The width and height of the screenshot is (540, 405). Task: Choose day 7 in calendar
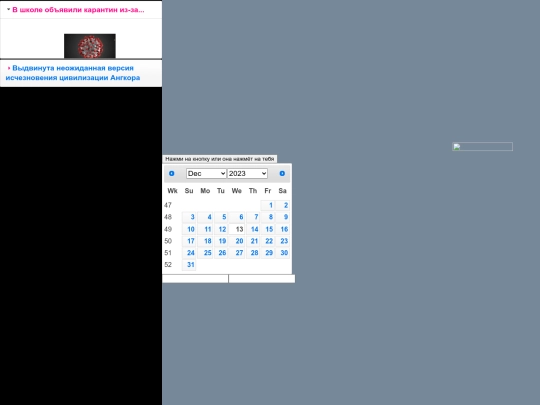tap(253, 217)
